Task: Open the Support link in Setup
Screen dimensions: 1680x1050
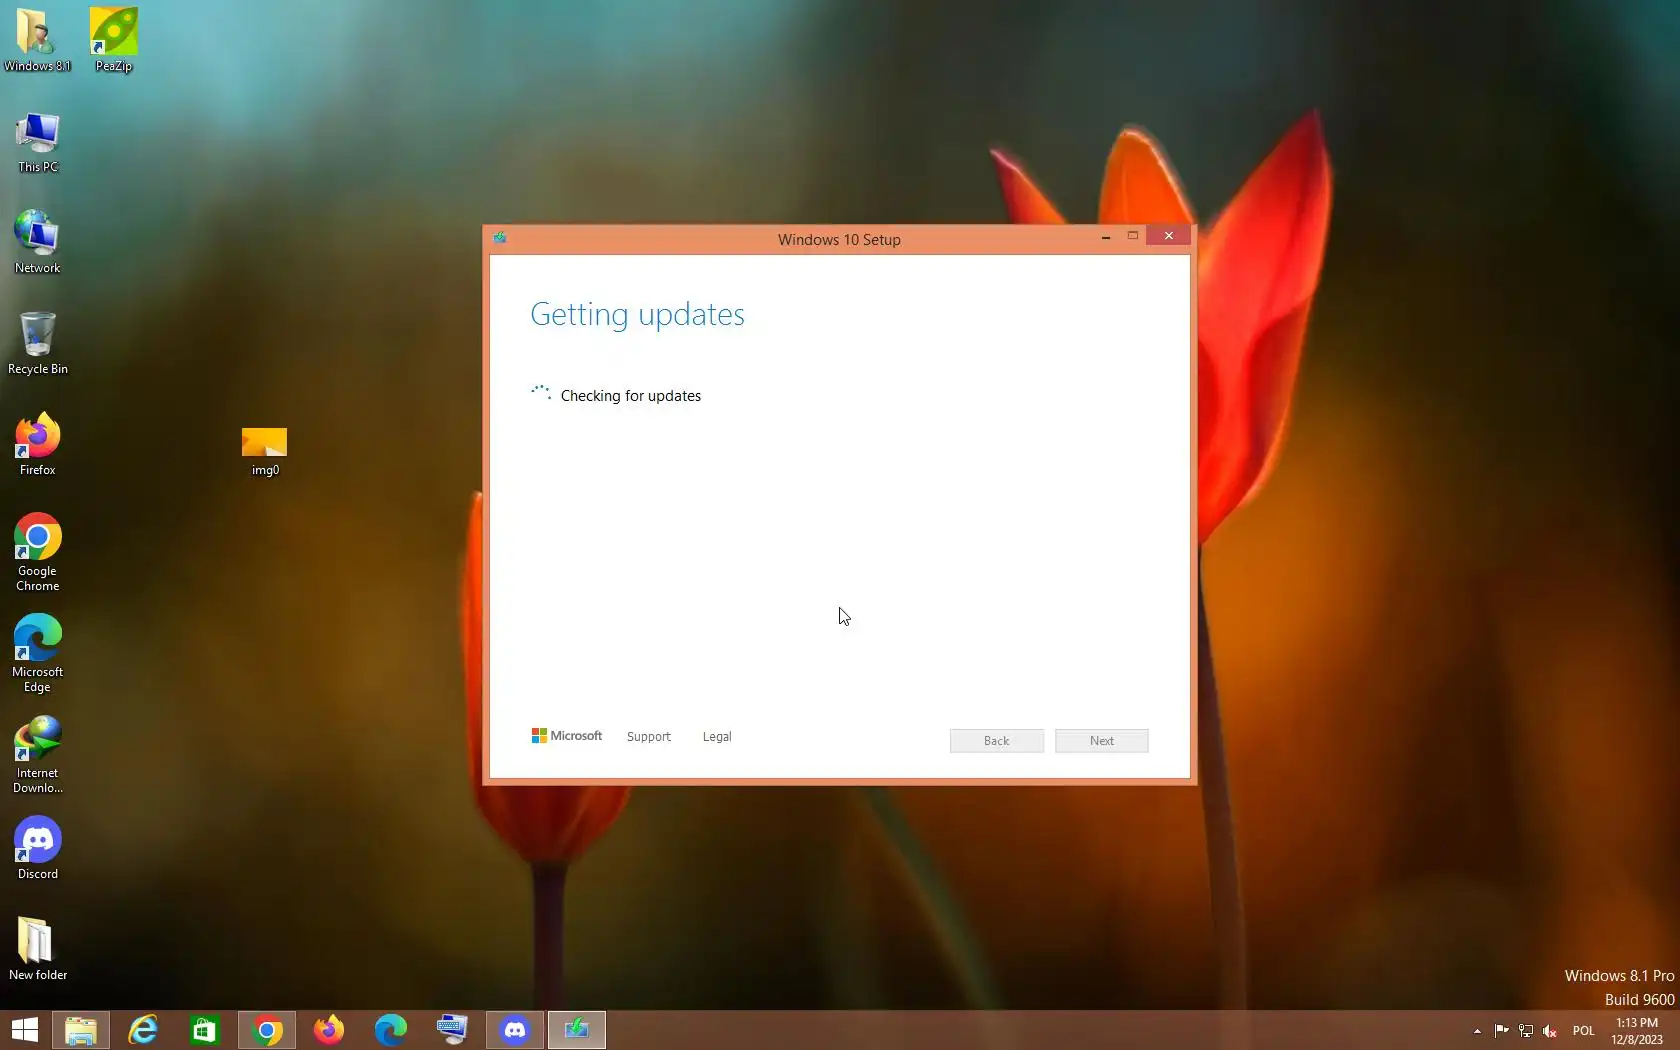Action: coord(649,737)
